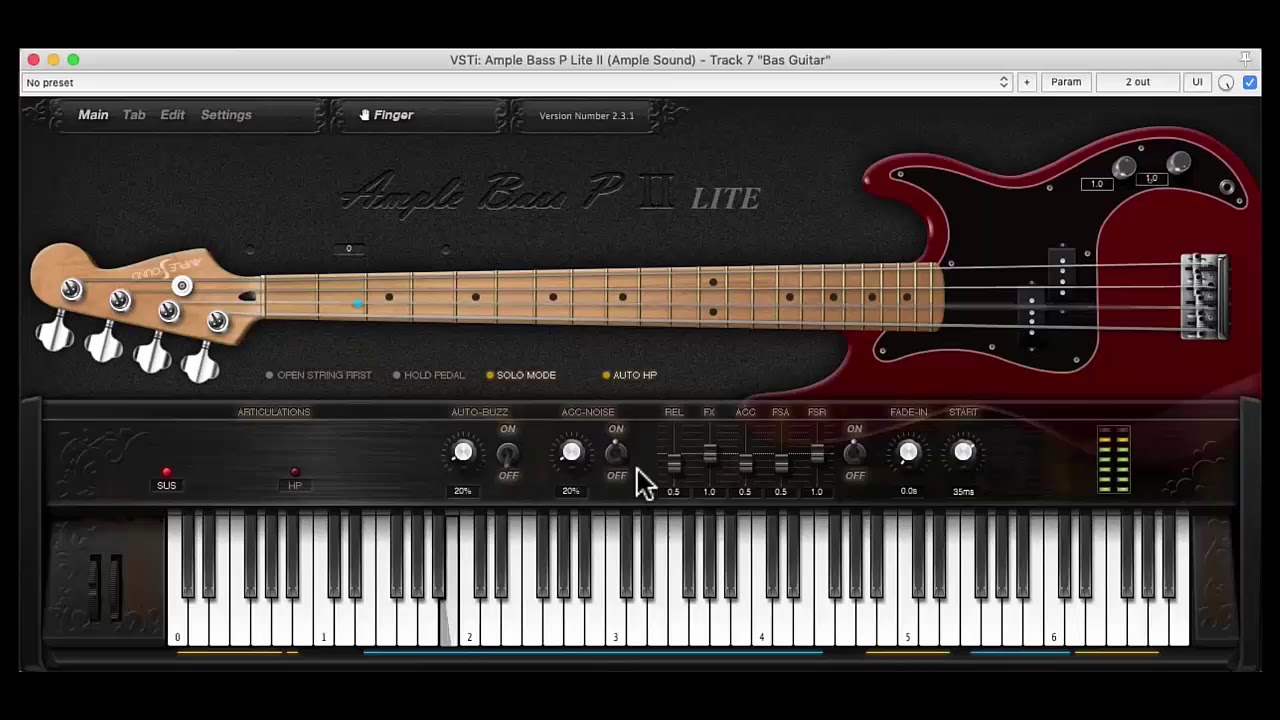Click the REL volume fader

coord(674,463)
